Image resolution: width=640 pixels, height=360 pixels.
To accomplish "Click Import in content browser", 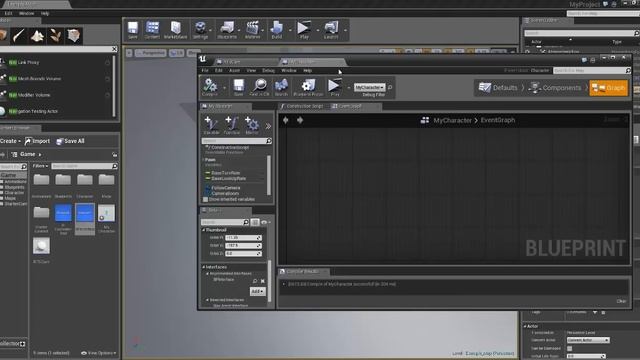I will pyautogui.click(x=37, y=141).
